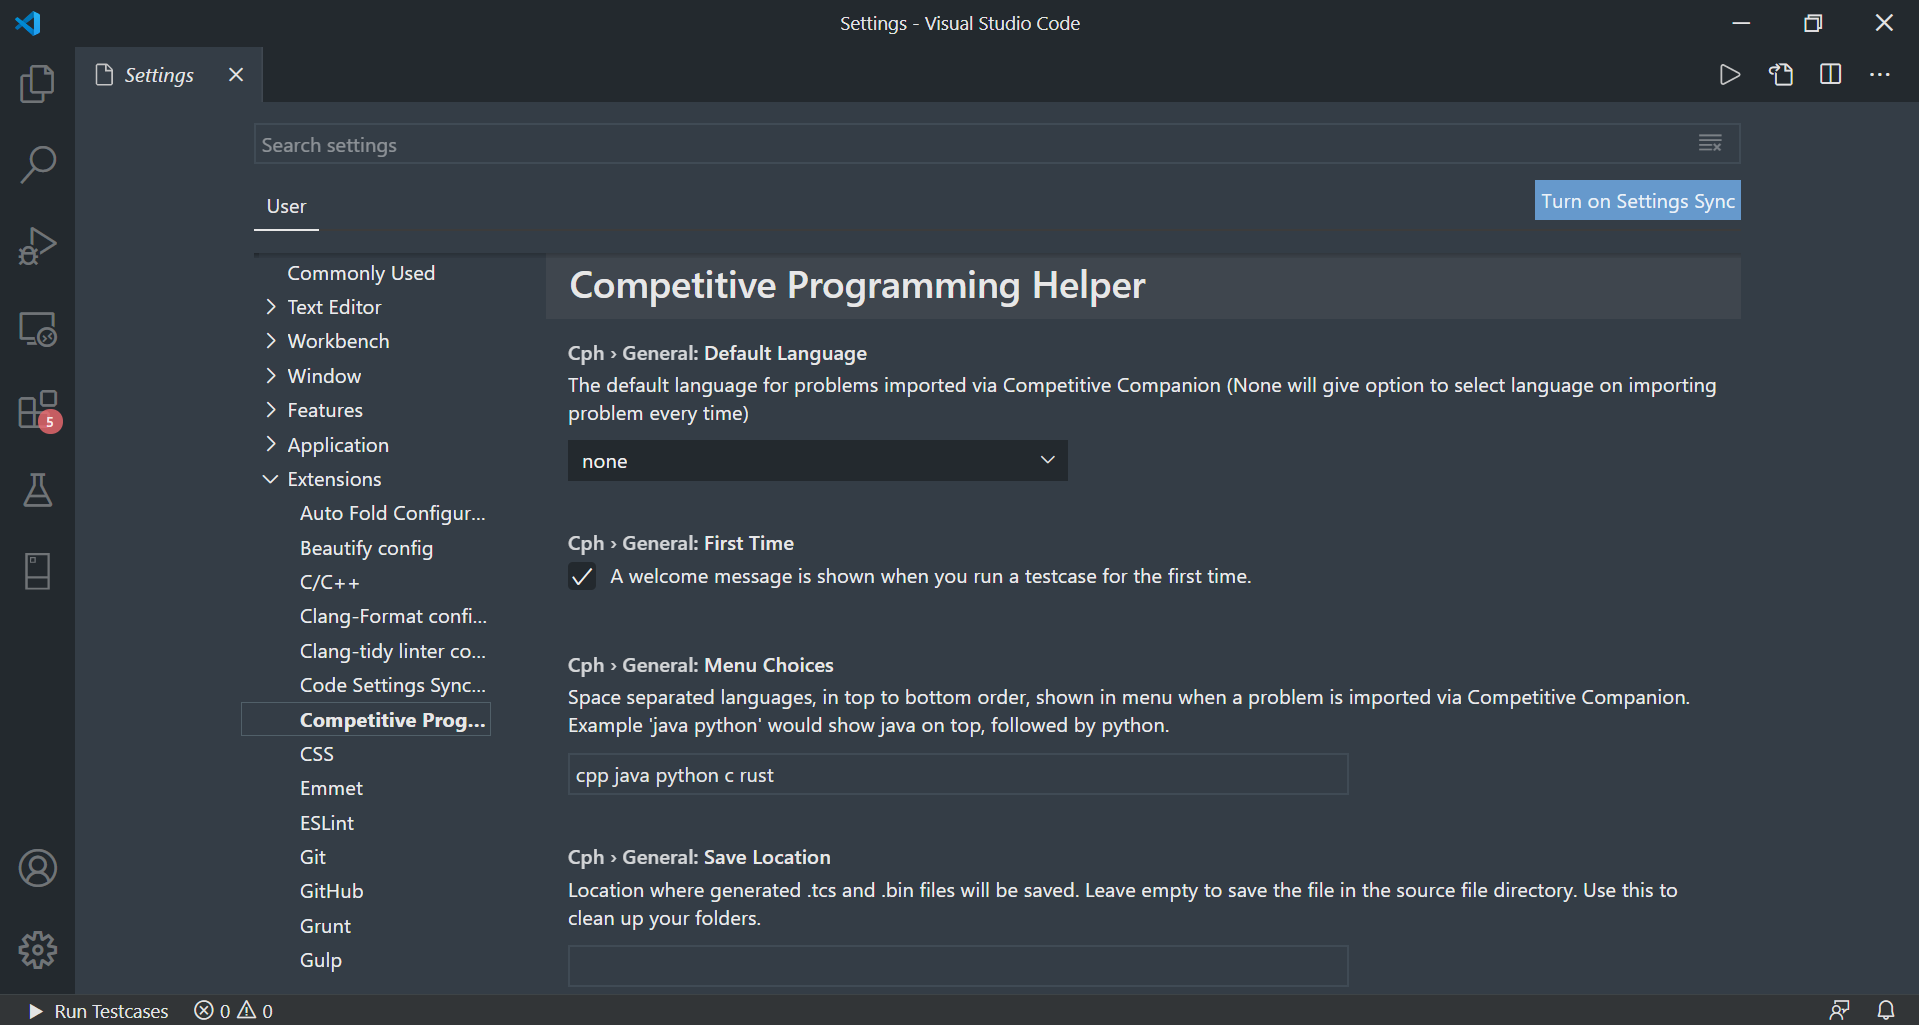
Task: Click Open Settings (JSON) icon
Action: (x=1781, y=75)
